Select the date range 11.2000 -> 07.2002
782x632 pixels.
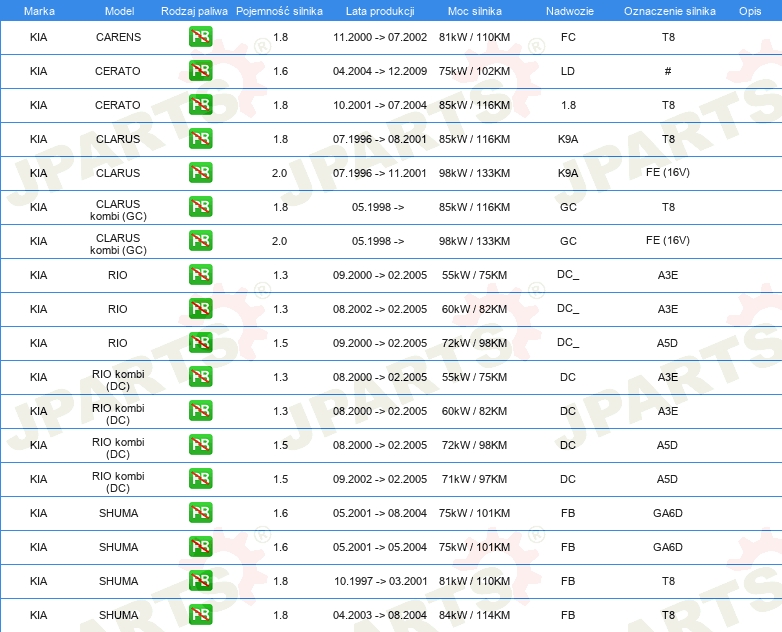coord(380,37)
